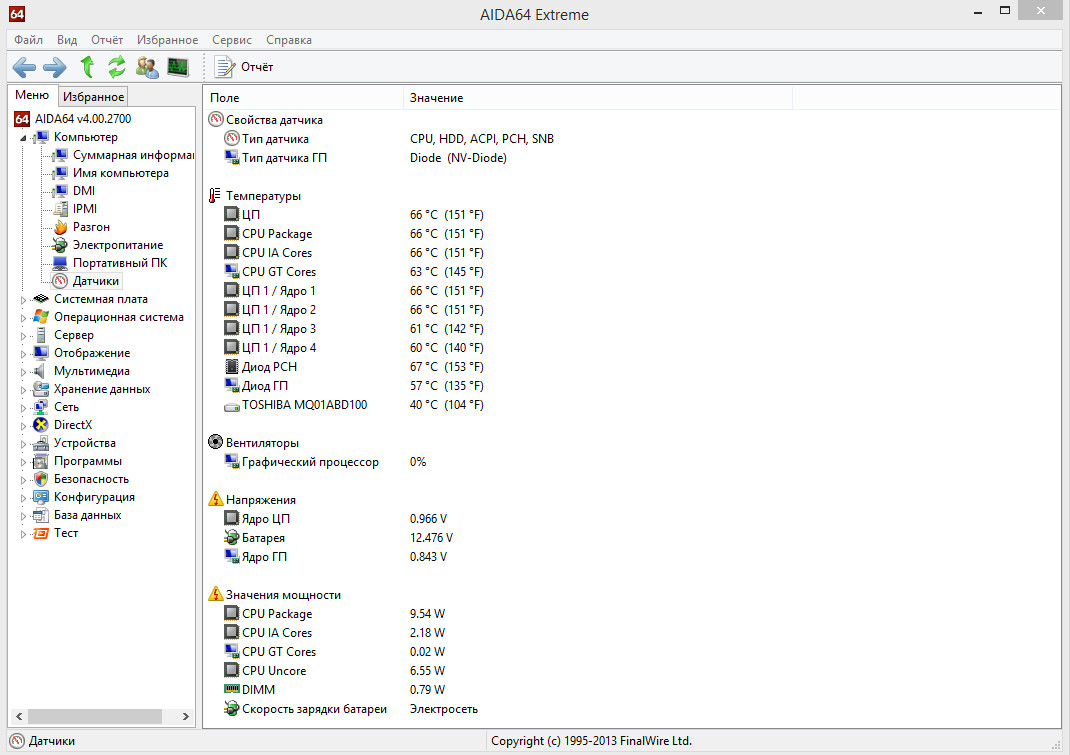1070x755 pixels.
Task: Click the green Up arrow toolbar icon
Action: pyautogui.click(x=87, y=66)
